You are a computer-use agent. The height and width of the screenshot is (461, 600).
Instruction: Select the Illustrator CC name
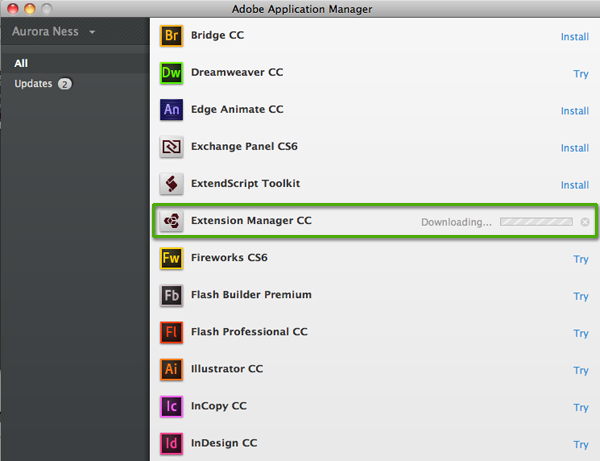tap(227, 369)
